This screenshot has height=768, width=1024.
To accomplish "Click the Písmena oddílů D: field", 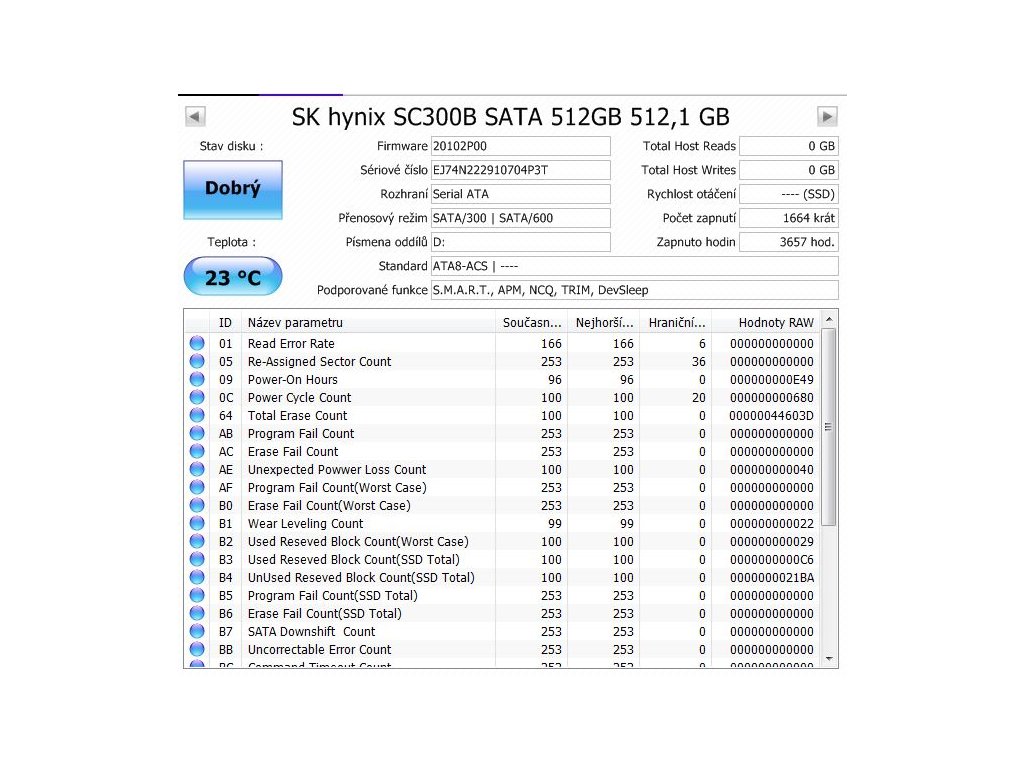I will coord(520,242).
